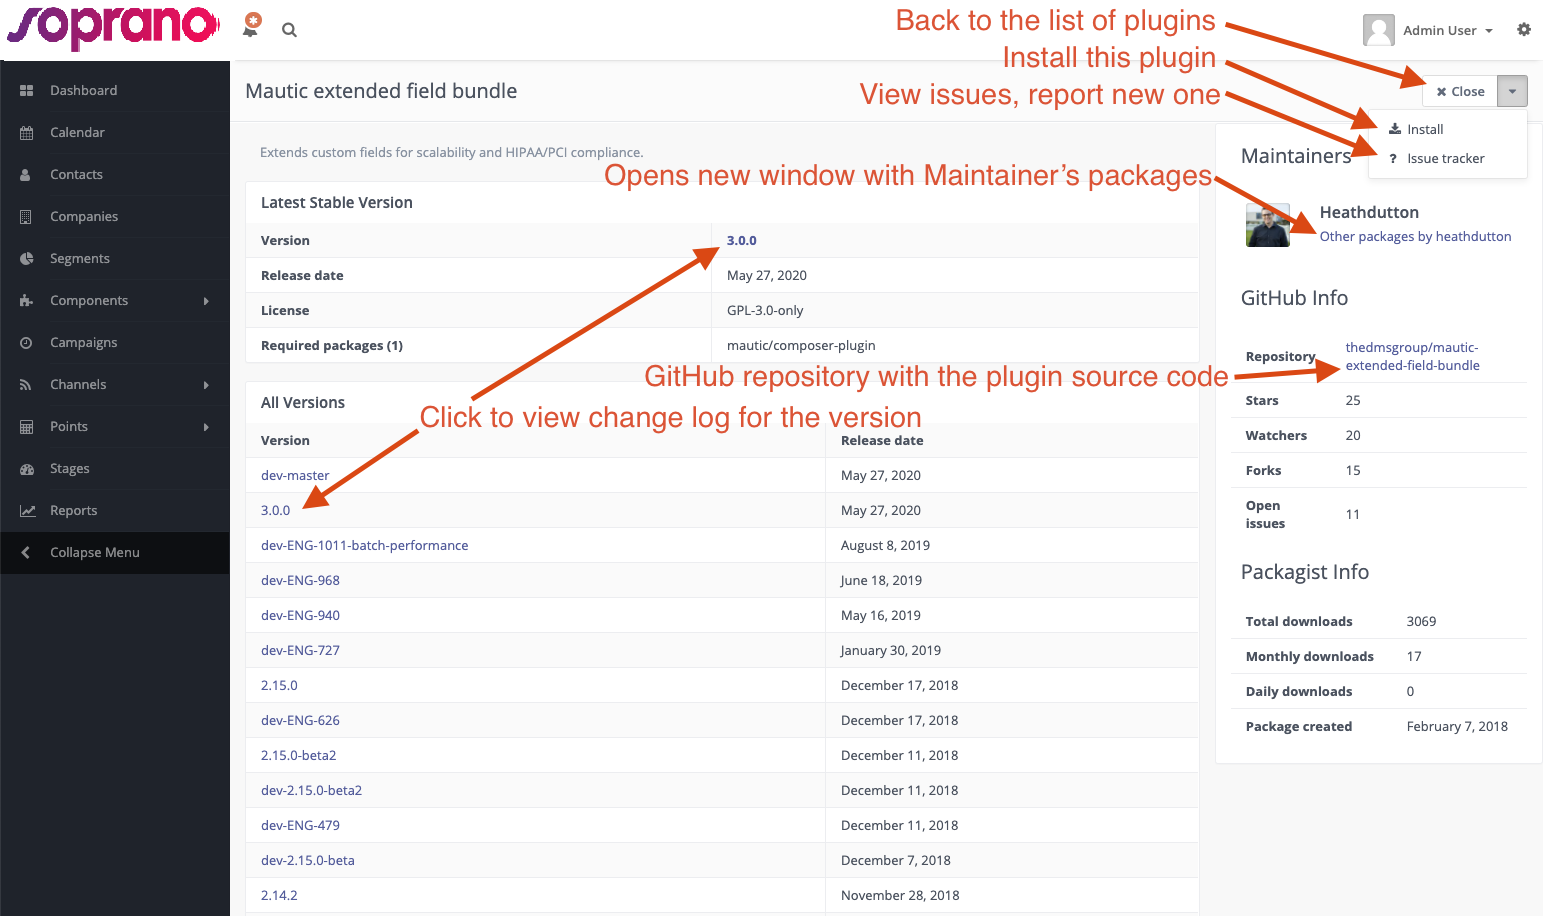Screen dimensions: 1543x916
Task: Open the Admin User dropdown
Action: click(1429, 30)
